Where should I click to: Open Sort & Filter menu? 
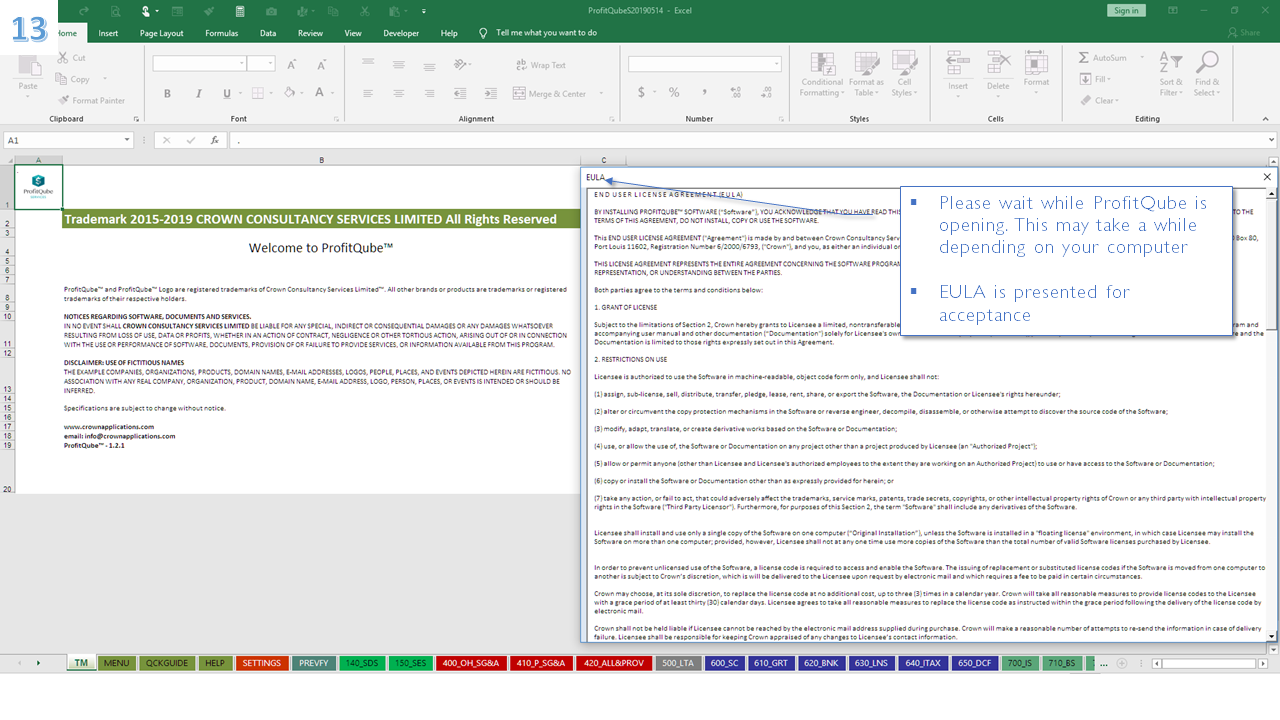pos(1170,75)
